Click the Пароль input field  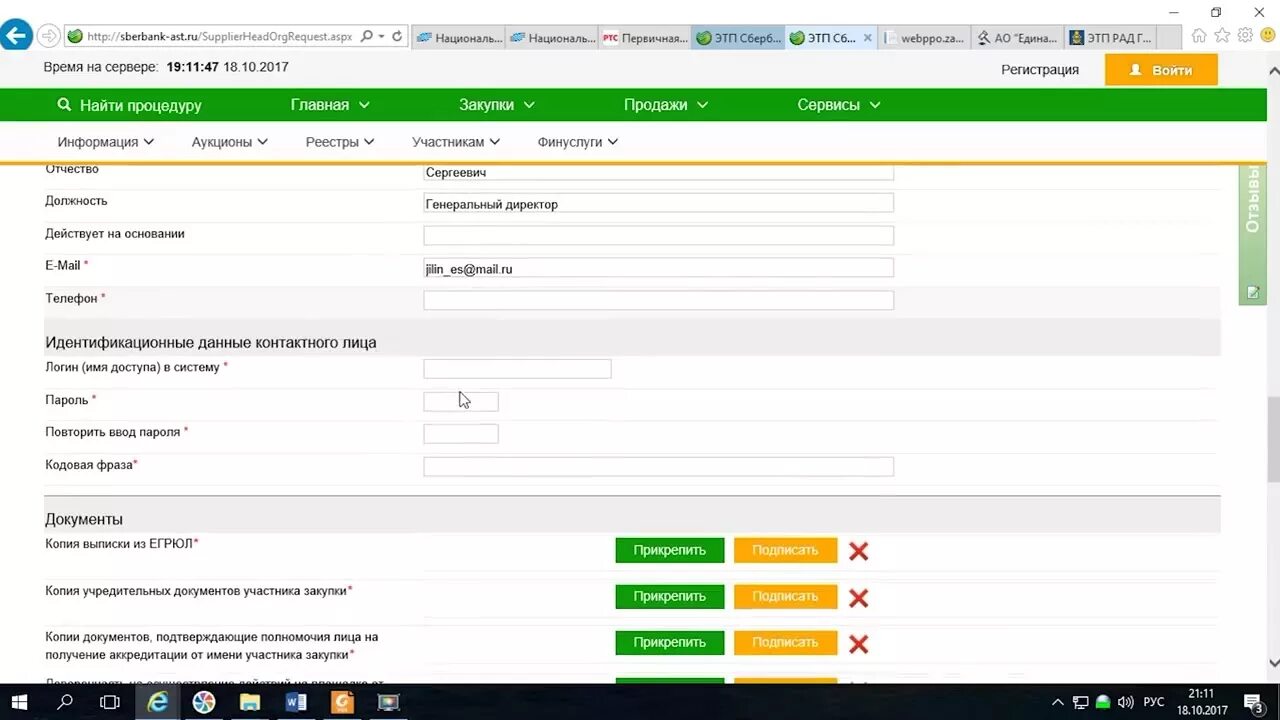(x=461, y=401)
